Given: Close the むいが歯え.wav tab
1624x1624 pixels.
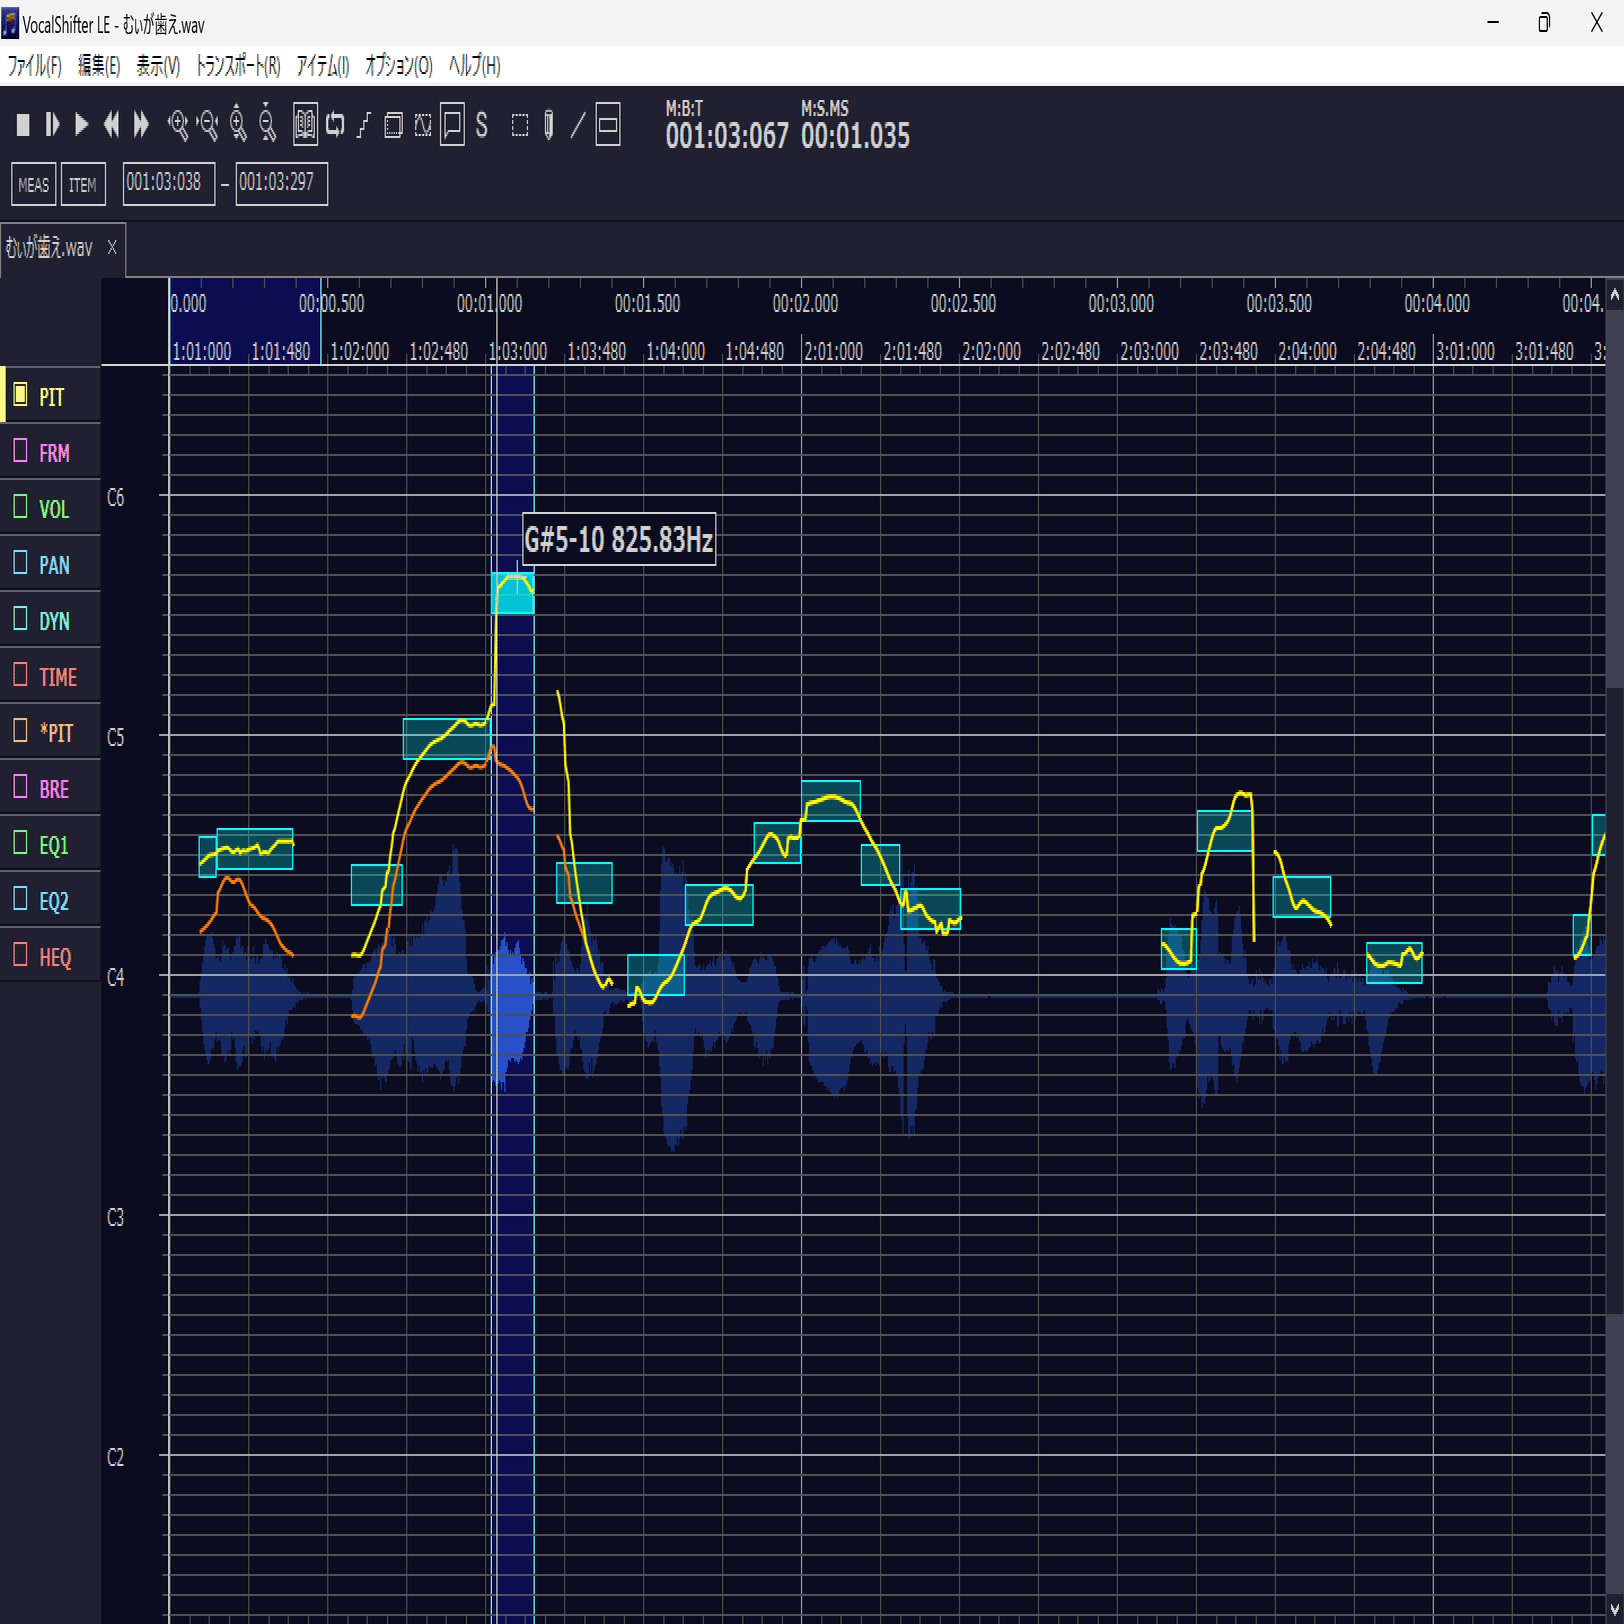Looking at the screenshot, I should 112,247.
